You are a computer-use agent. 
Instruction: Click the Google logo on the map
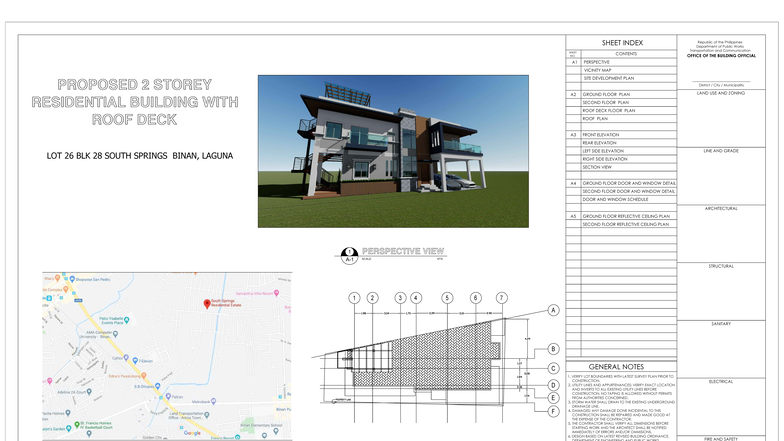point(192,433)
